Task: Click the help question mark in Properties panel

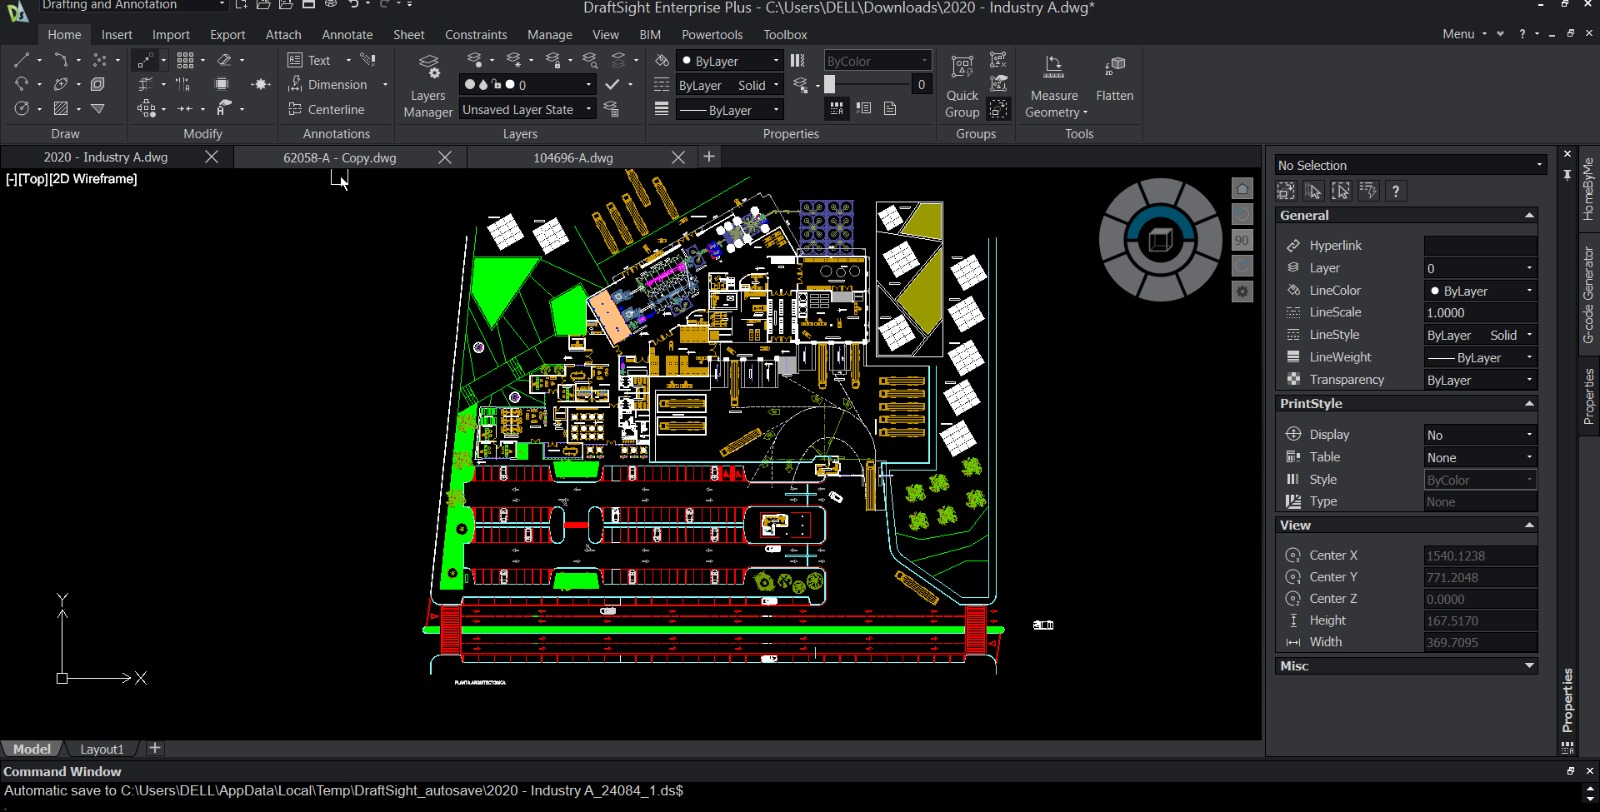Action: pyautogui.click(x=1395, y=191)
